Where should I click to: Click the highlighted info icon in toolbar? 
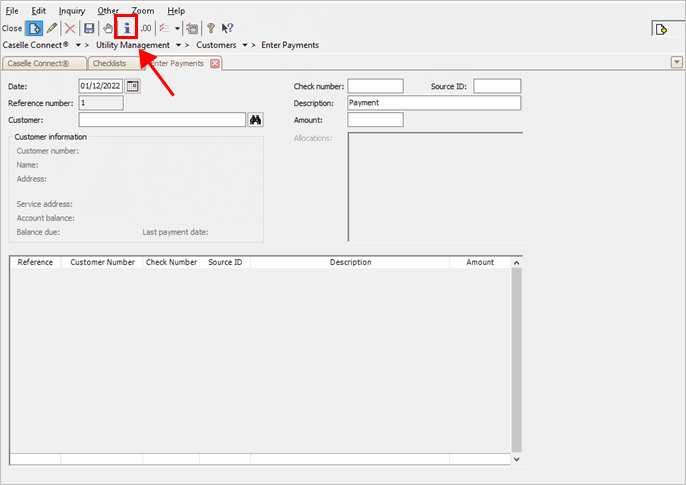click(126, 28)
